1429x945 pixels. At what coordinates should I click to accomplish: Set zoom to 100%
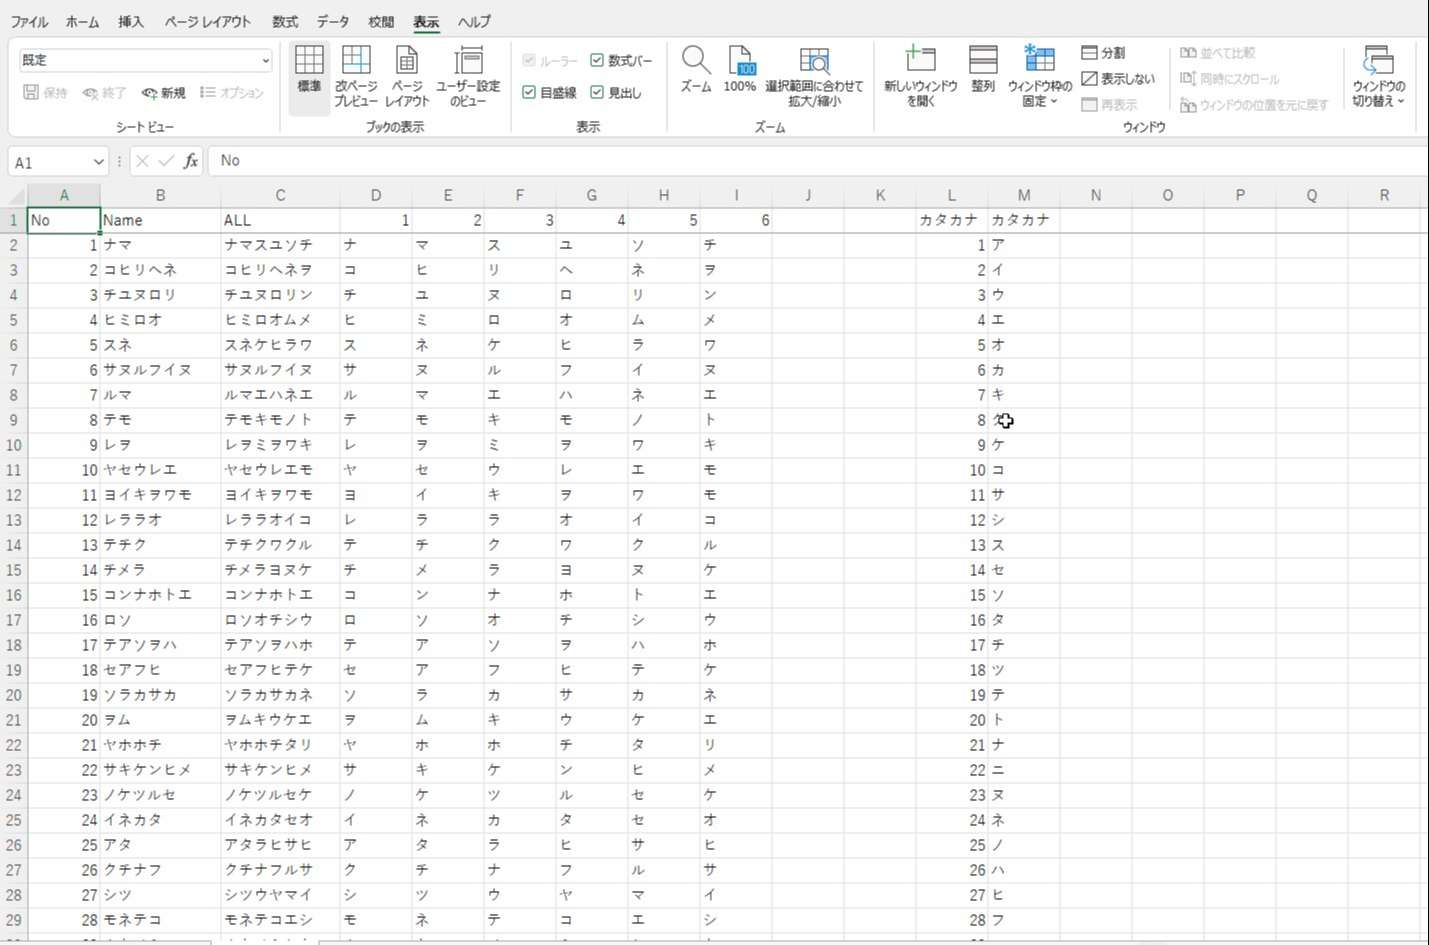pyautogui.click(x=740, y=71)
